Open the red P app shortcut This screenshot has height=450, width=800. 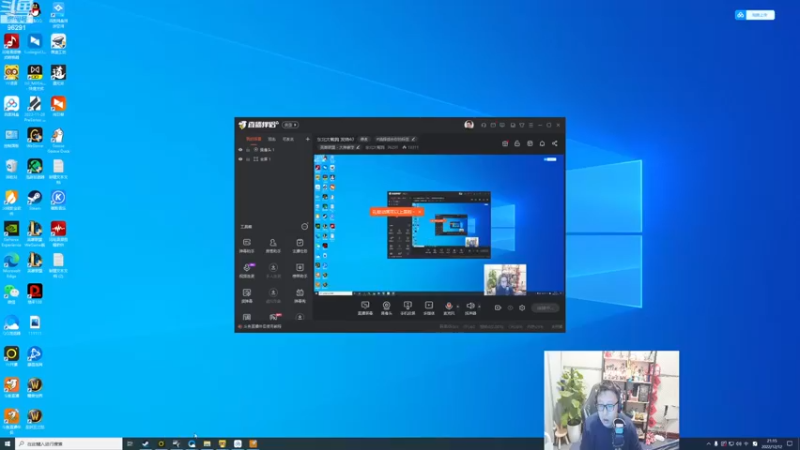(35, 294)
